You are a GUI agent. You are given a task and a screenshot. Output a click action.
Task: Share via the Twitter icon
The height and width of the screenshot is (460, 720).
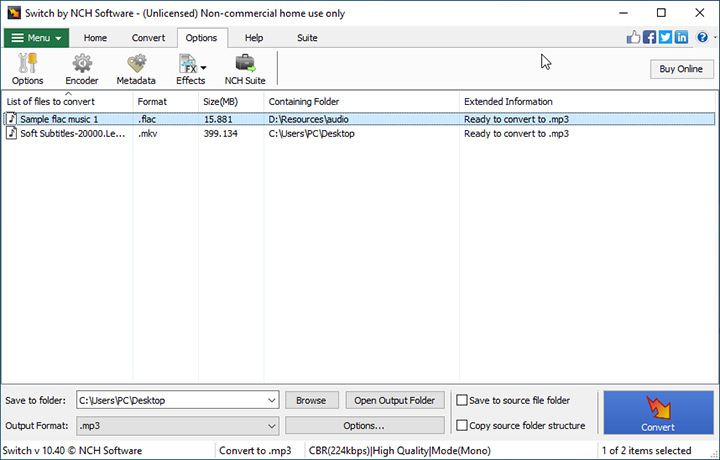point(665,37)
